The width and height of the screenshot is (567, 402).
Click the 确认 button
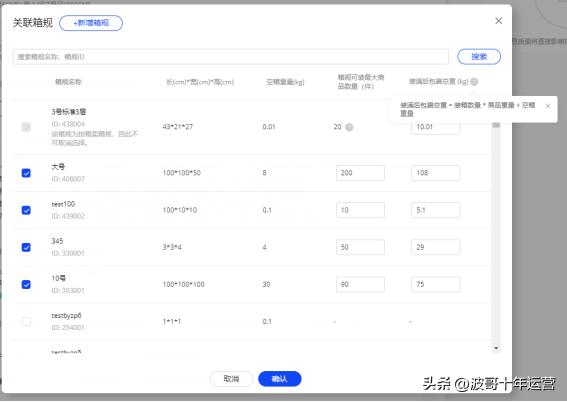click(280, 379)
